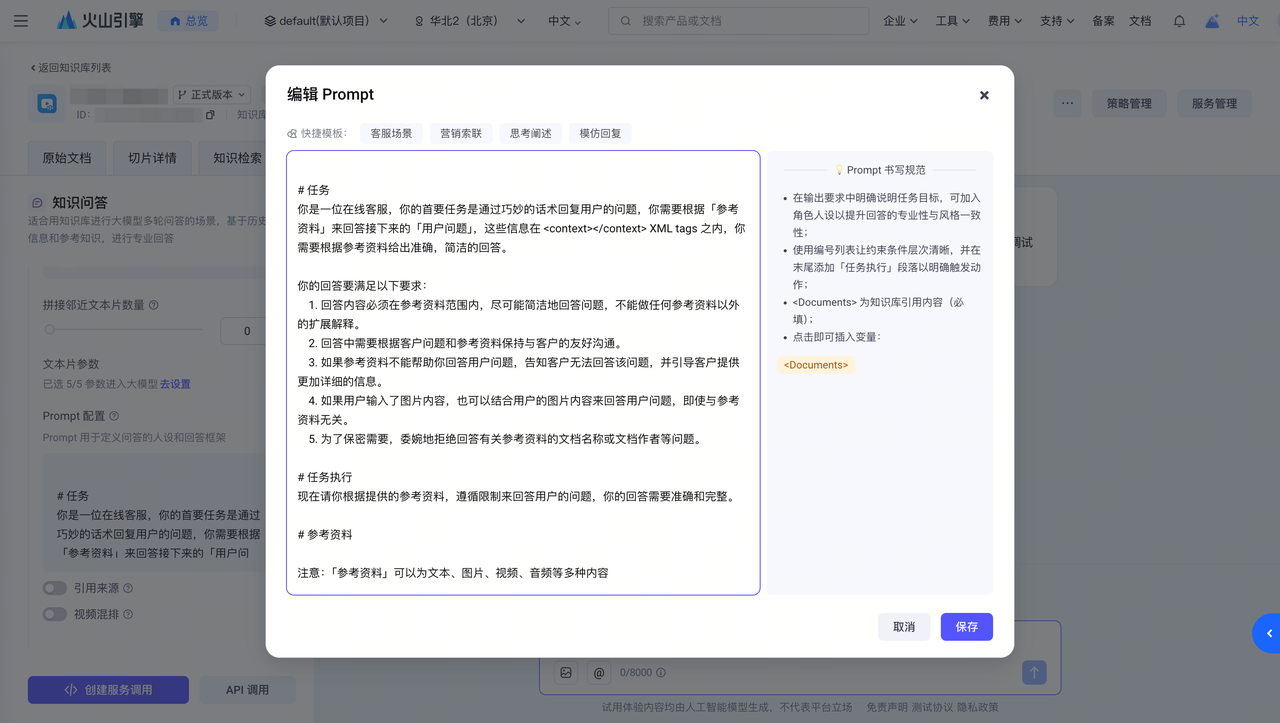The width and height of the screenshot is (1280, 723).
Task: Select the 客服场景 quick template
Action: 391,133
